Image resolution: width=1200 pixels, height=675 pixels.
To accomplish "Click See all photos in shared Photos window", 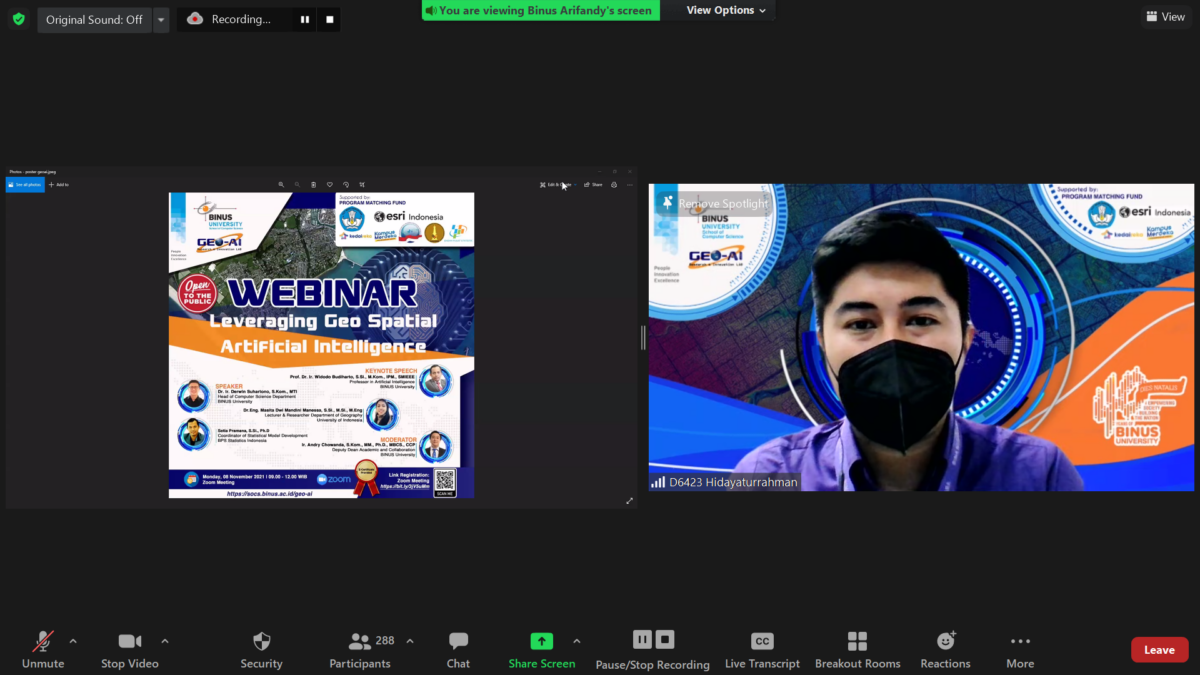I will tap(24, 185).
